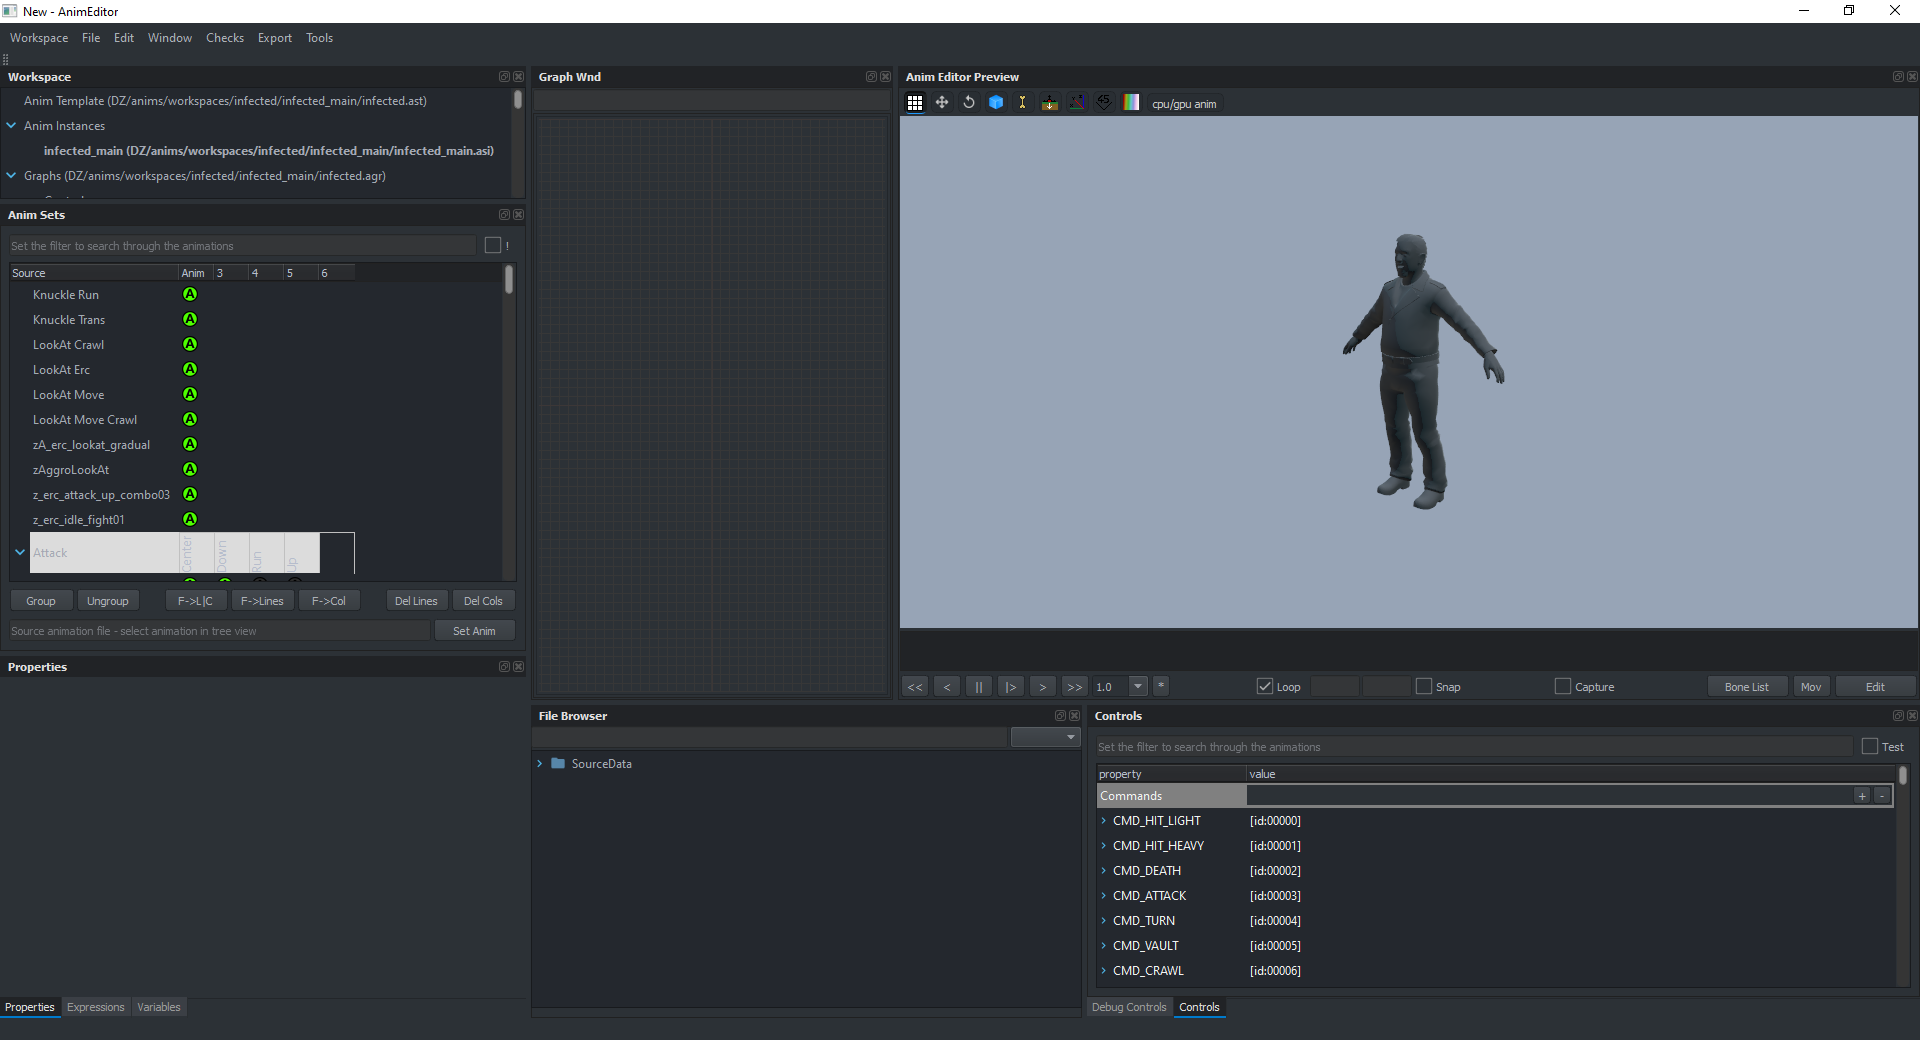Click the asterisk button next to playback speed
Image resolution: width=1920 pixels, height=1040 pixels.
point(1161,686)
